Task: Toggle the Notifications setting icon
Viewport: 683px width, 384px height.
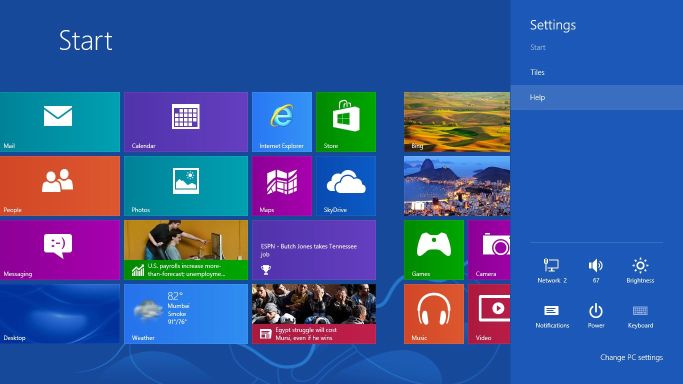Action: pyautogui.click(x=552, y=316)
